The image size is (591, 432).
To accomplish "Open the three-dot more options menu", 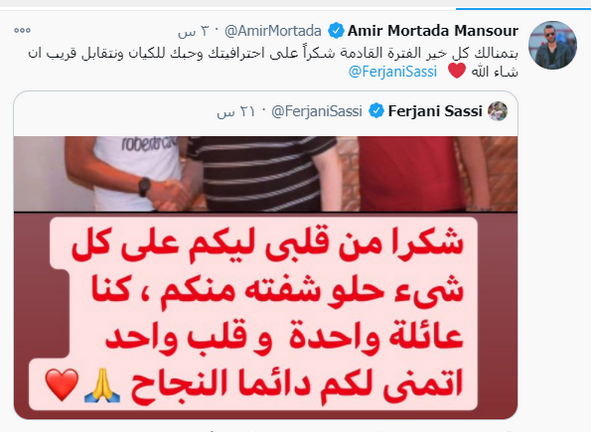I will pos(22,31).
